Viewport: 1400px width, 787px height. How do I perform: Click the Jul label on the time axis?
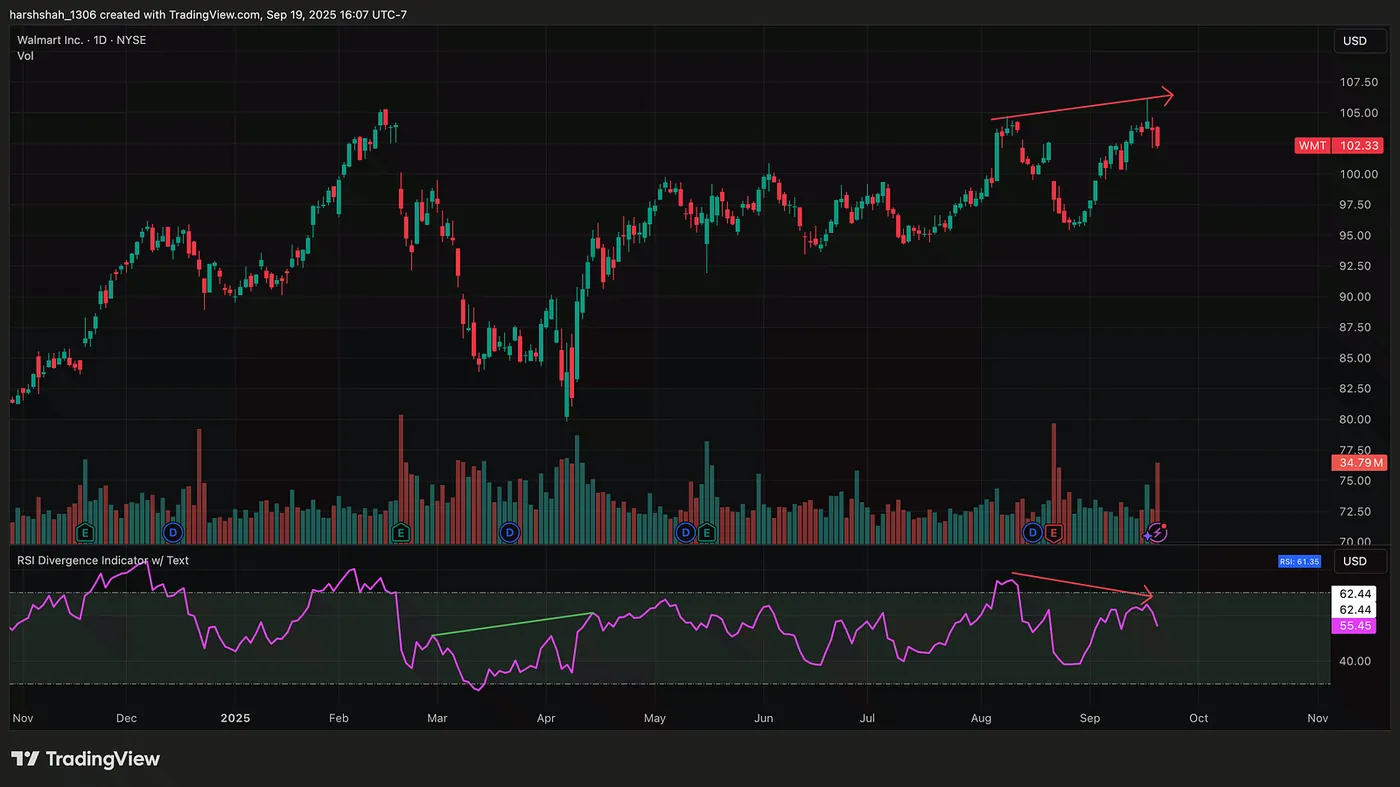tap(868, 718)
